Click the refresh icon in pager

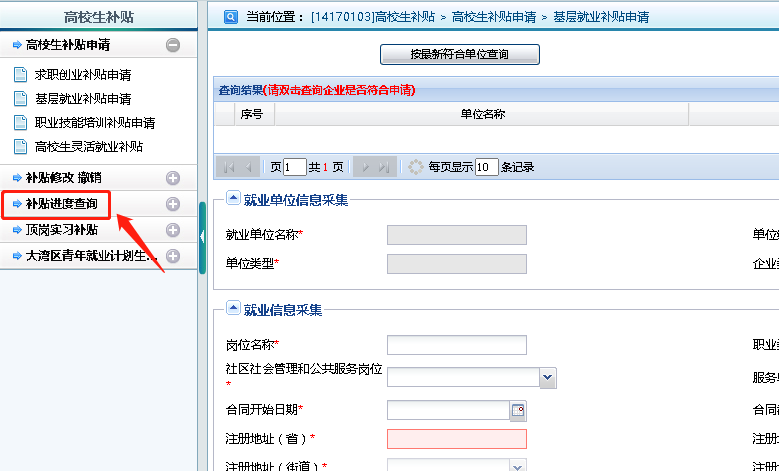[415, 167]
